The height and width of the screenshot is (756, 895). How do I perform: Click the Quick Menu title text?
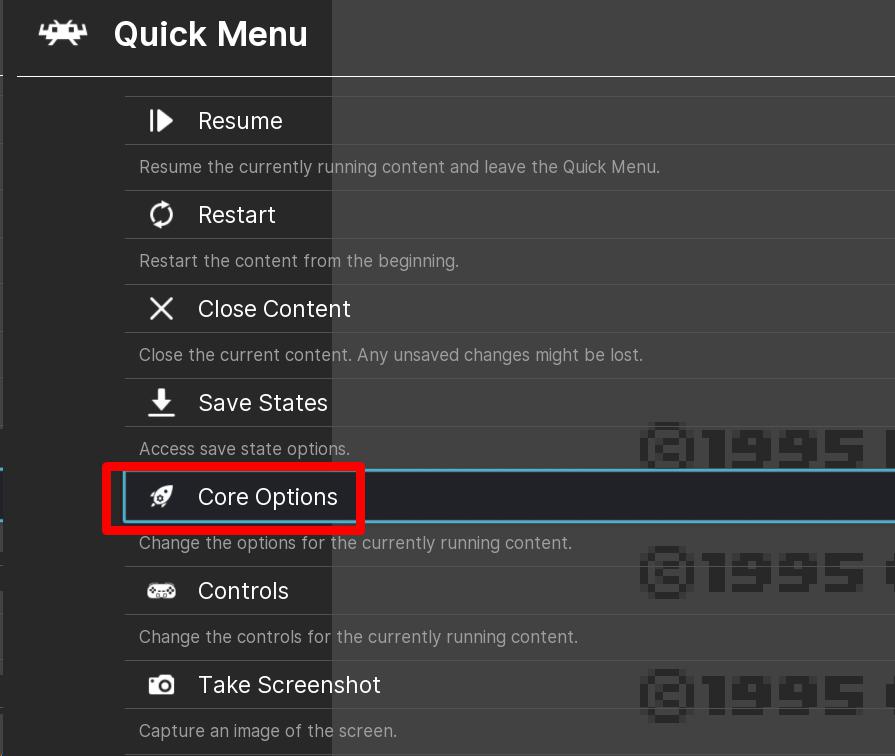click(x=210, y=34)
